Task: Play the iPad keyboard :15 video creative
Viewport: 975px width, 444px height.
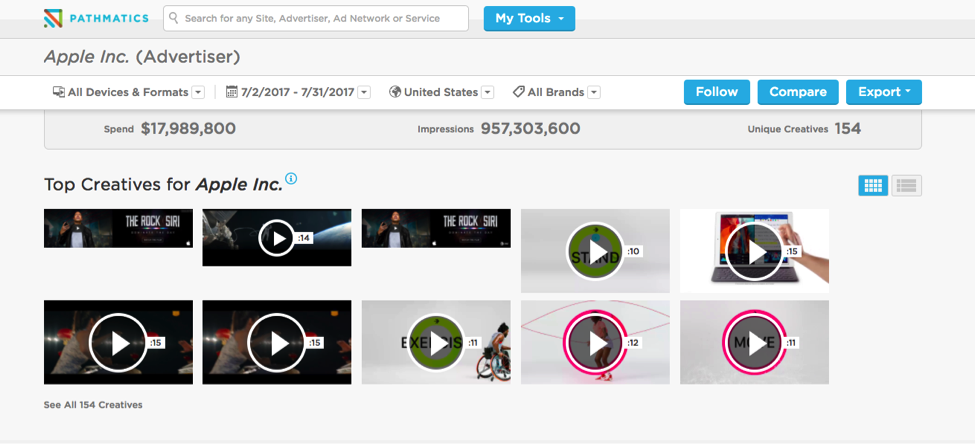Action: [x=754, y=251]
